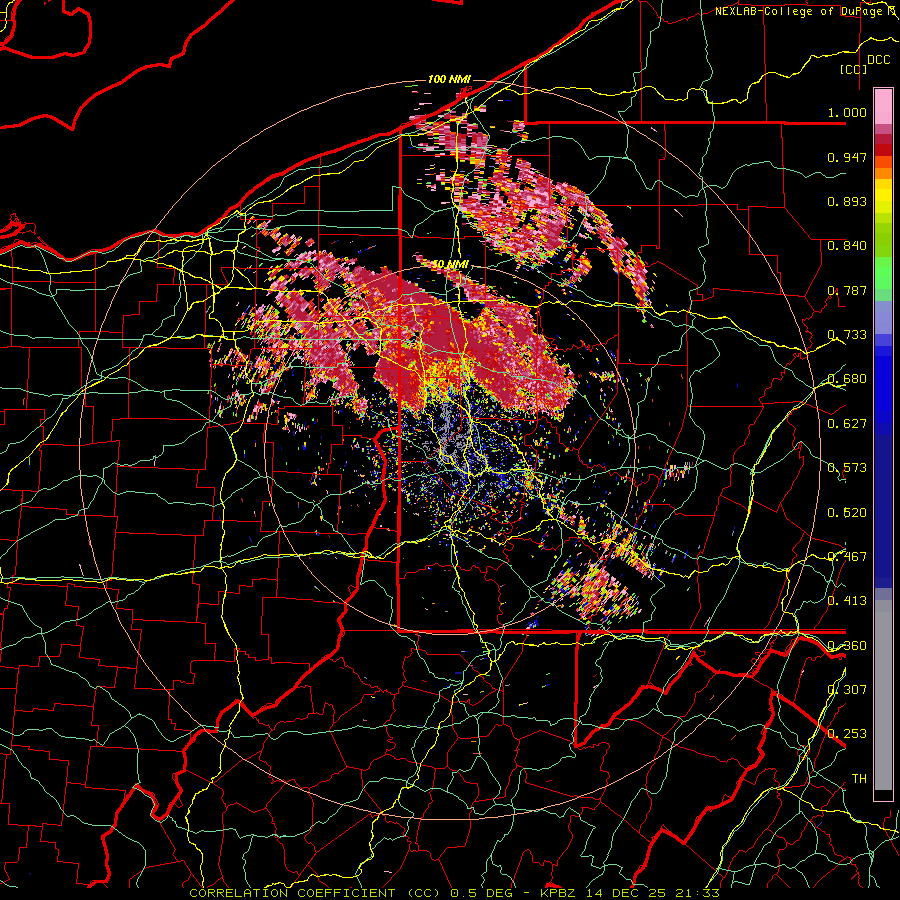Click the 0.307 legend value

point(847,689)
